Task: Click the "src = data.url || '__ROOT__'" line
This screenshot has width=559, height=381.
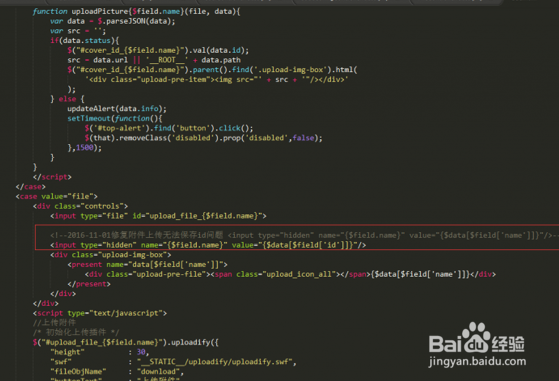Action: pyautogui.click(x=154, y=60)
